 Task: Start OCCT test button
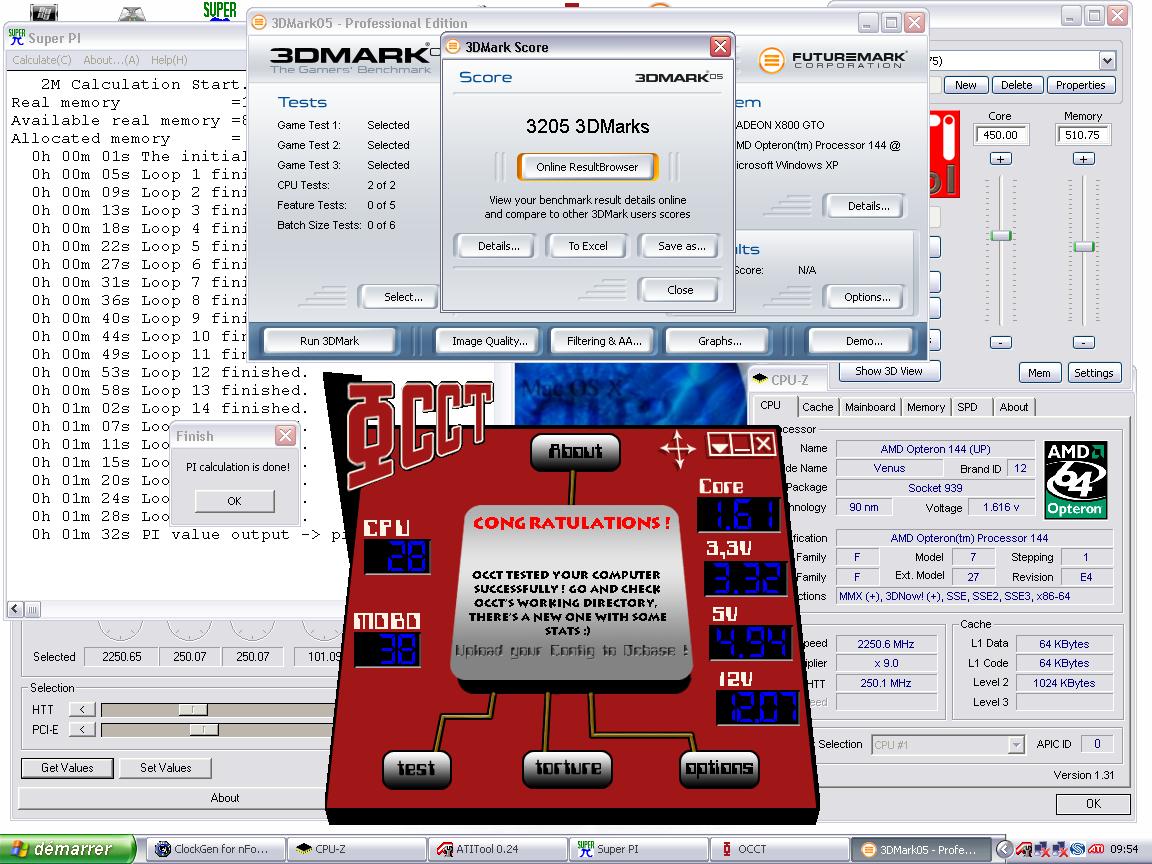click(x=417, y=768)
